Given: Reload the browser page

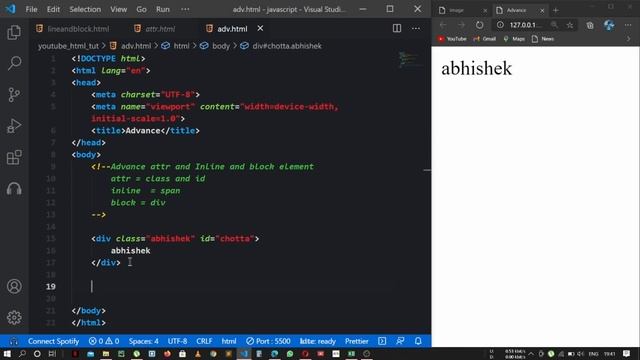Looking at the screenshot, I should (479, 25).
